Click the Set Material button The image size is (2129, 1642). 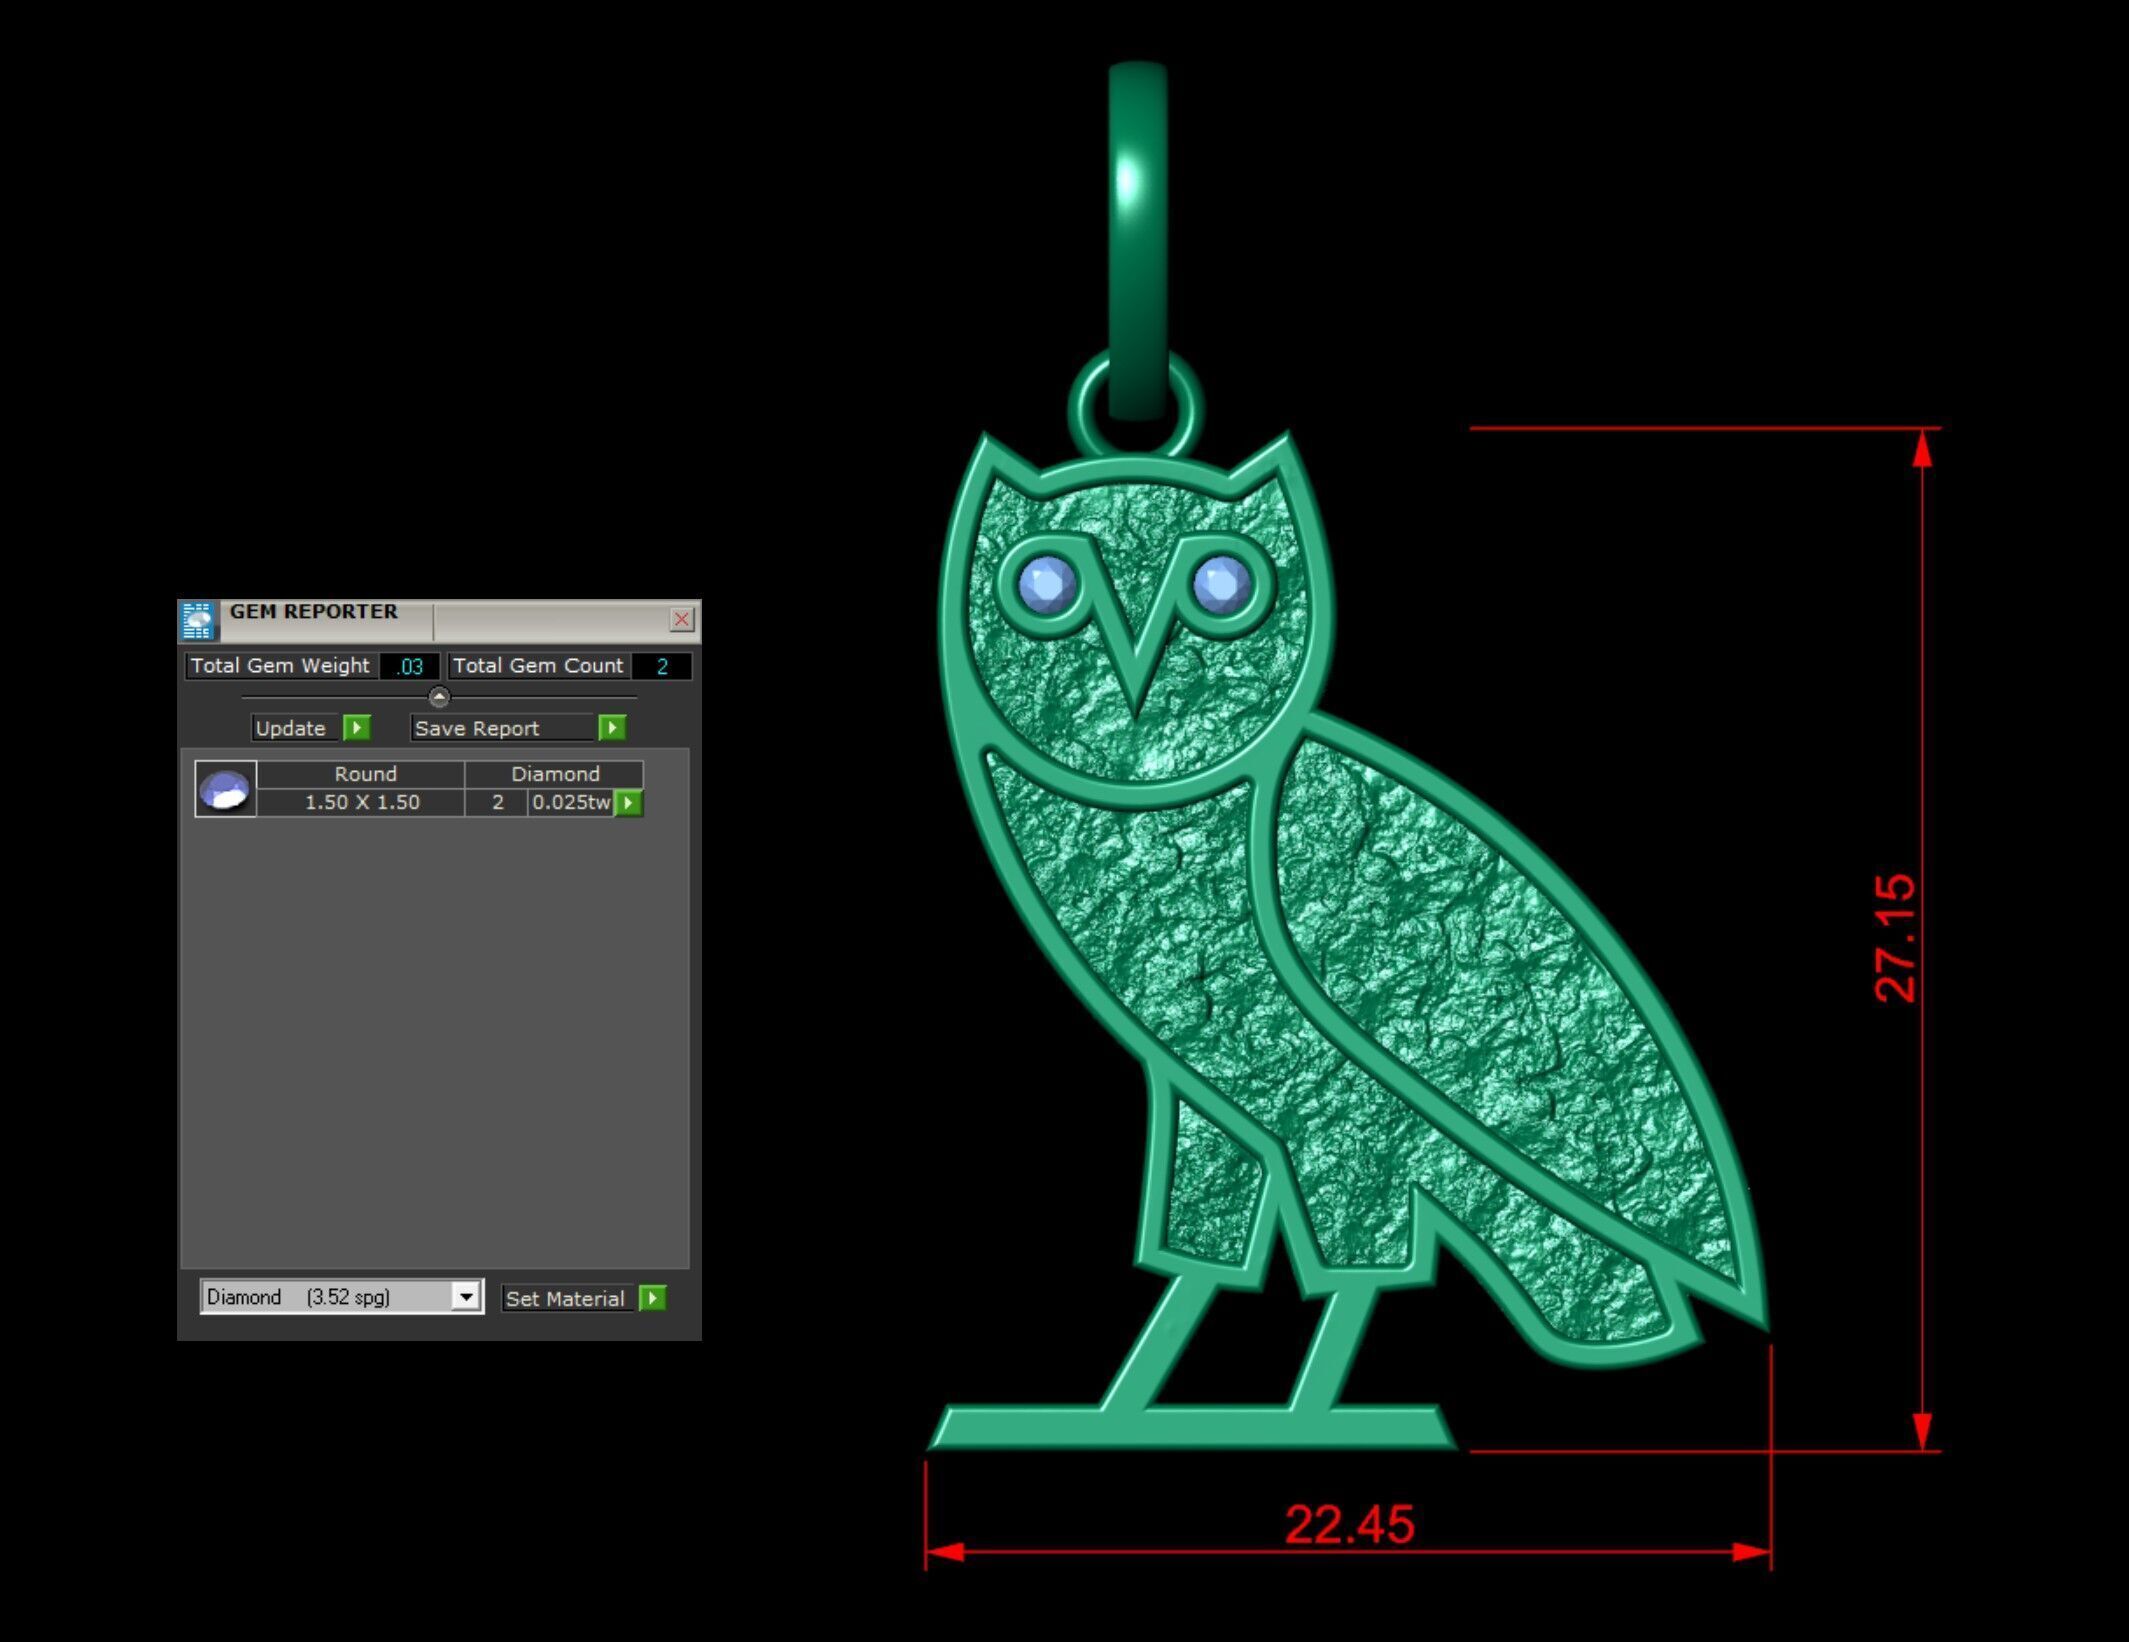tap(568, 1298)
